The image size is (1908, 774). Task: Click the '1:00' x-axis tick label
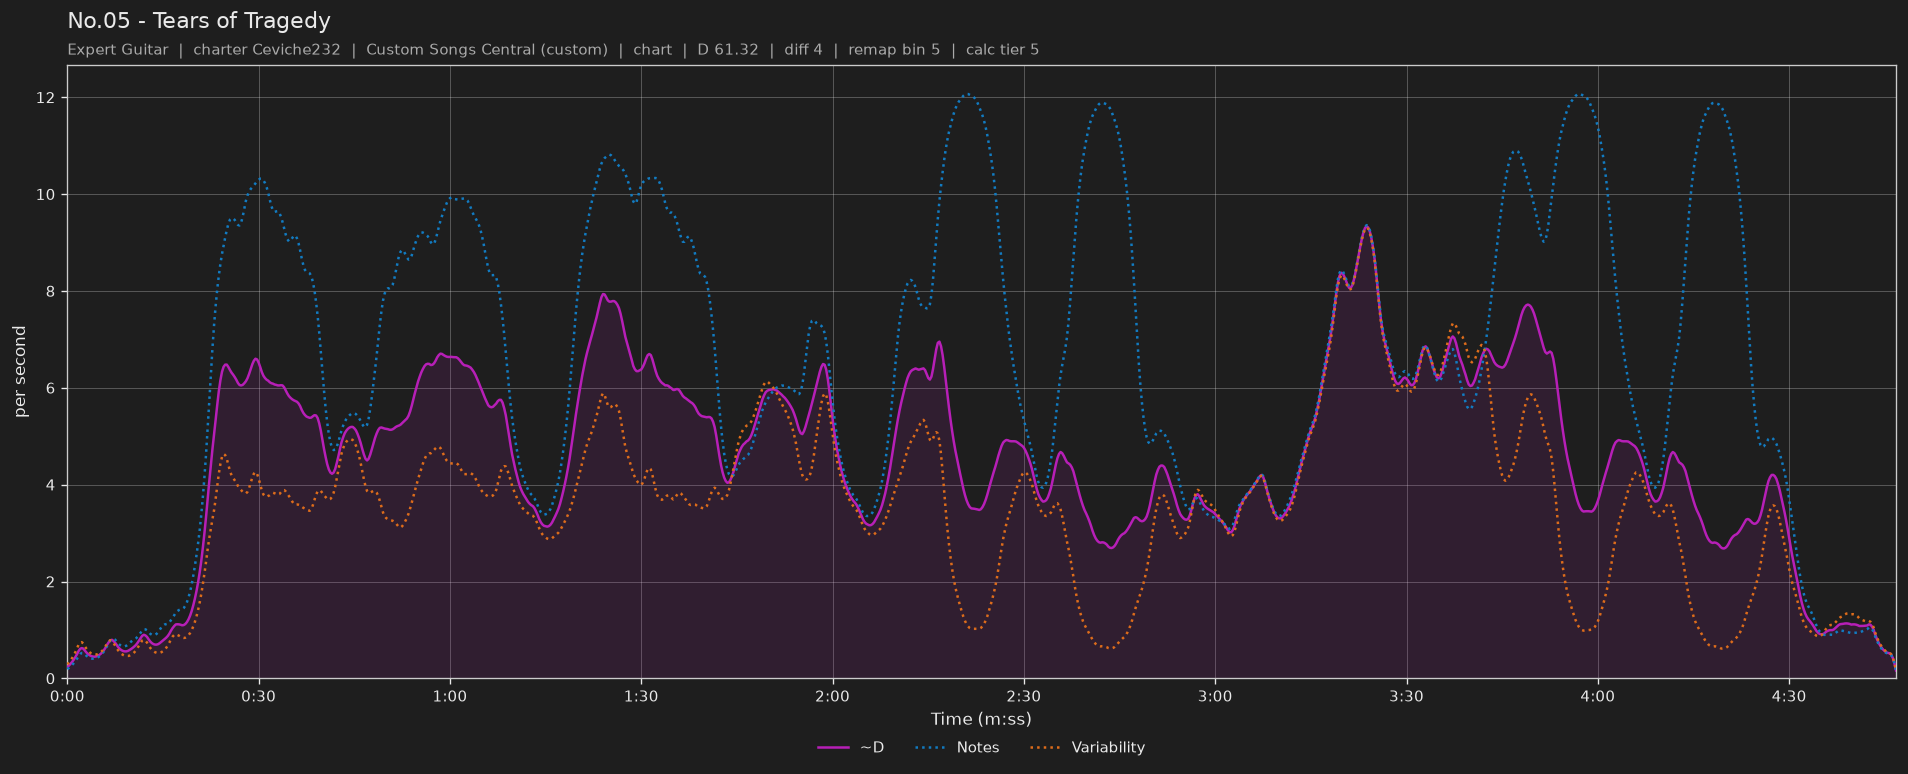point(450,697)
